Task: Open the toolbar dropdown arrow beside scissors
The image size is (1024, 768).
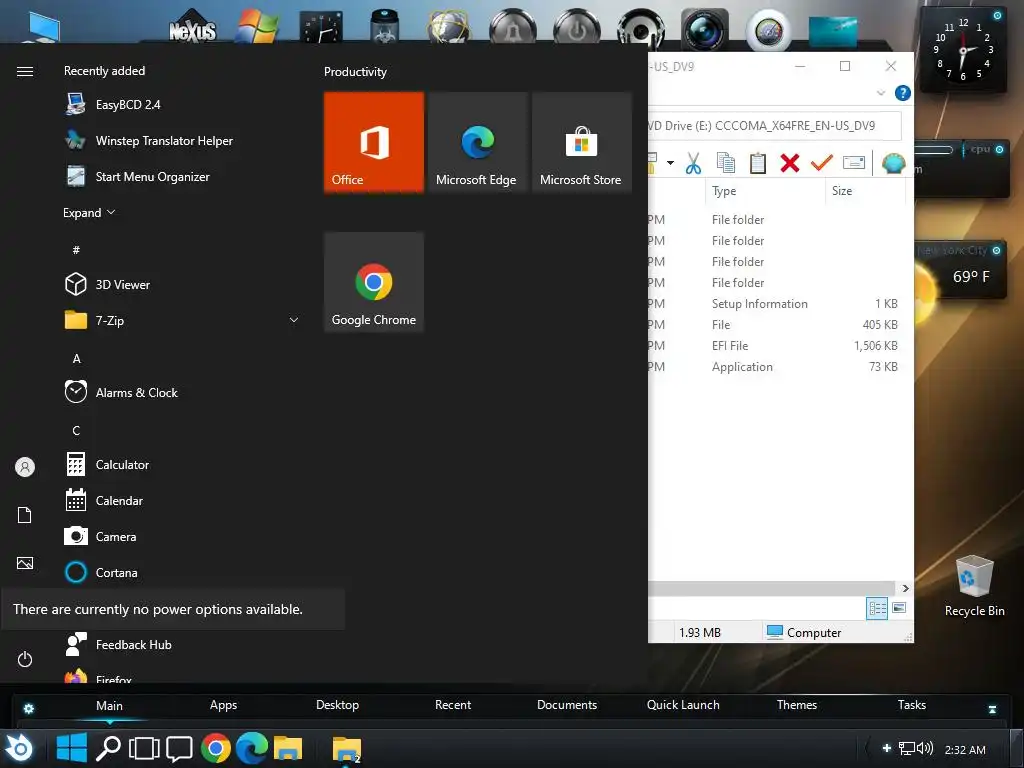Action: pyautogui.click(x=670, y=163)
